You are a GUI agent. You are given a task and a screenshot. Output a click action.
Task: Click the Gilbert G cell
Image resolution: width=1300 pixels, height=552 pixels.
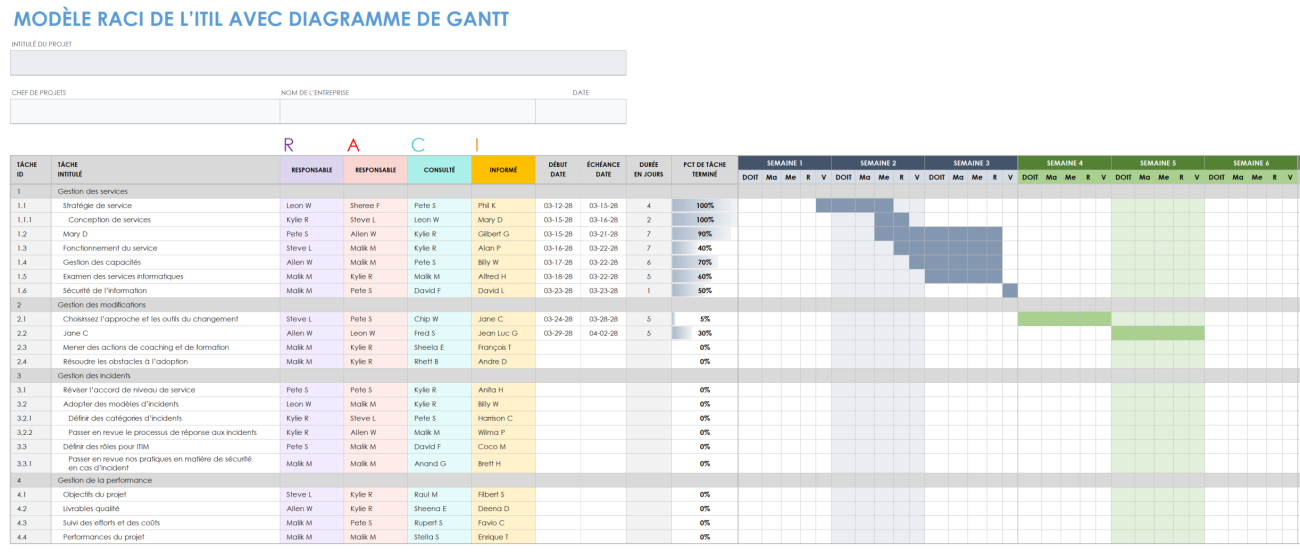tap(503, 234)
